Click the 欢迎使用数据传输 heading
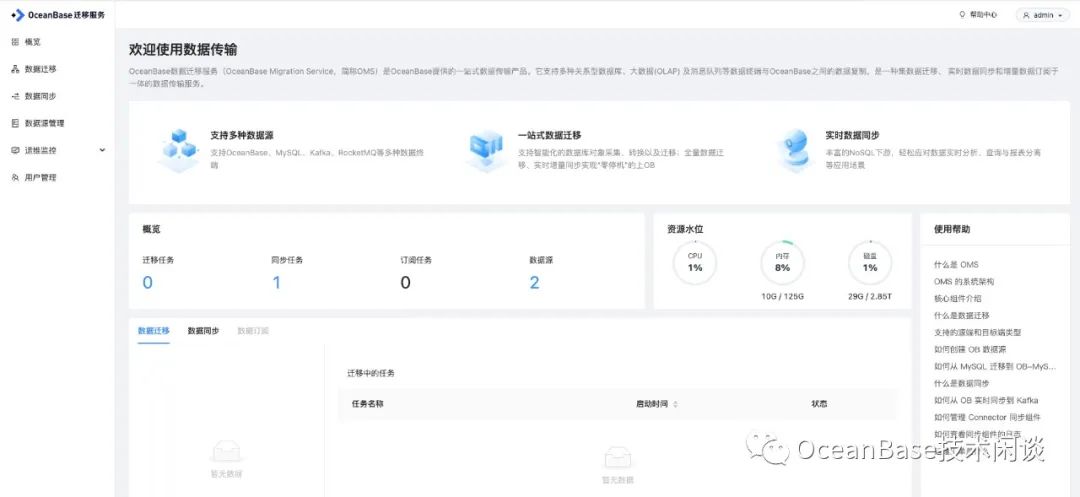Screen dimensions: 1080x497 (x=184, y=50)
